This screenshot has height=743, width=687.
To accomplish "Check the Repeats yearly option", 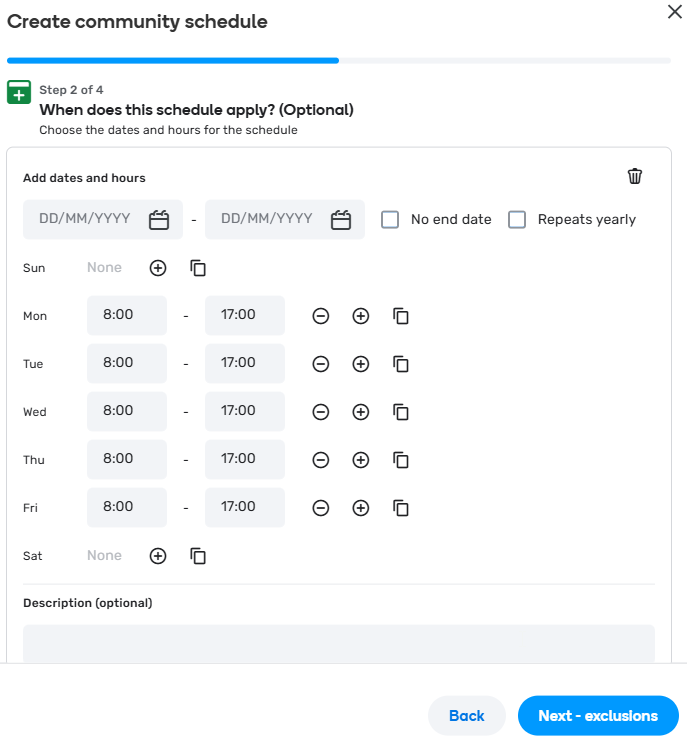I will [517, 220].
